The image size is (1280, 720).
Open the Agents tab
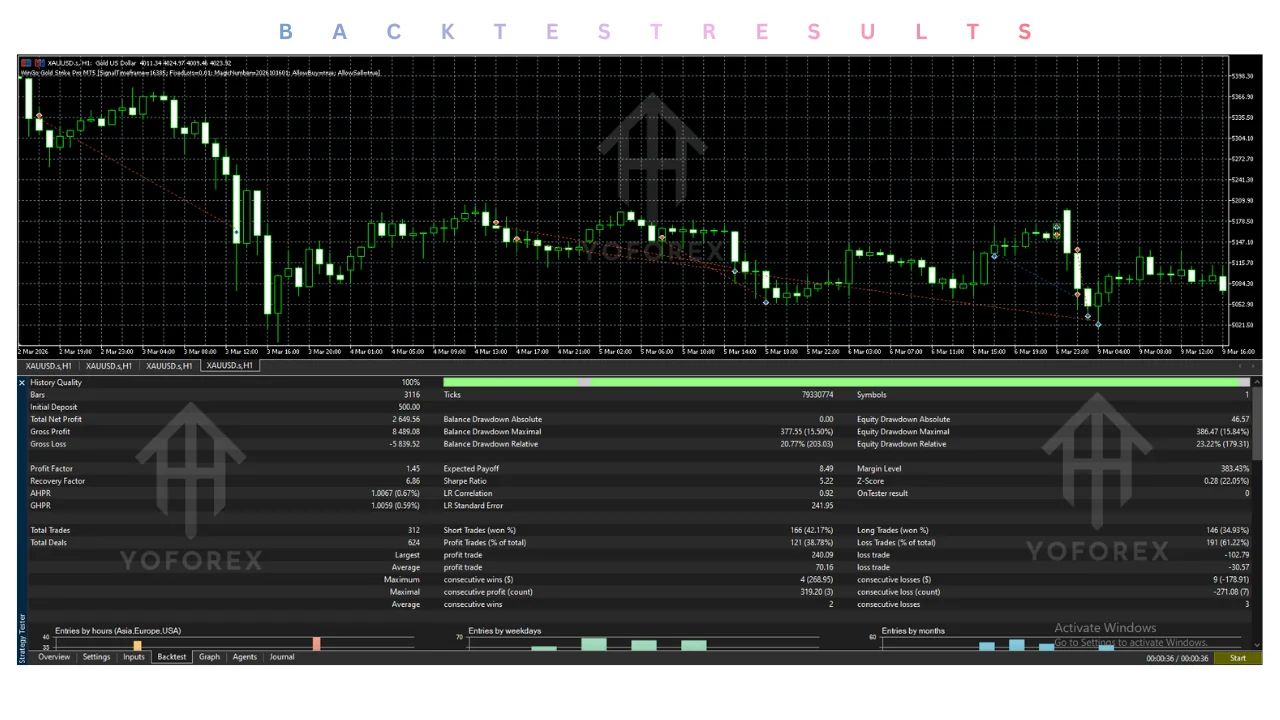click(x=245, y=657)
